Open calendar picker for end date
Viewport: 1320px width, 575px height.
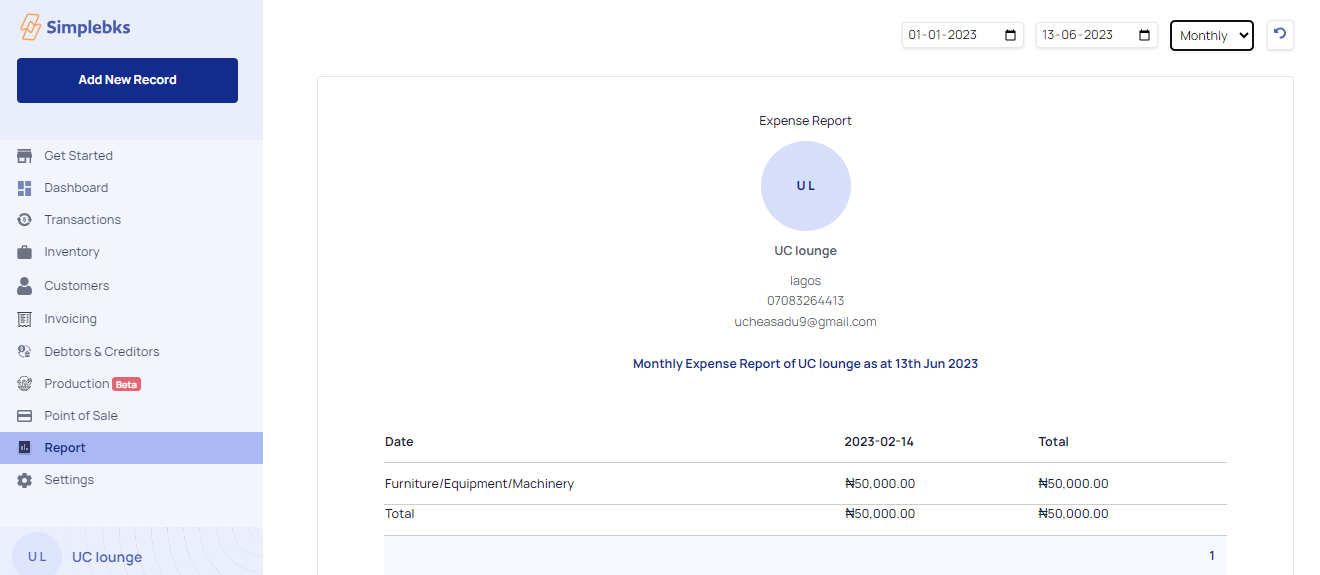point(1145,35)
